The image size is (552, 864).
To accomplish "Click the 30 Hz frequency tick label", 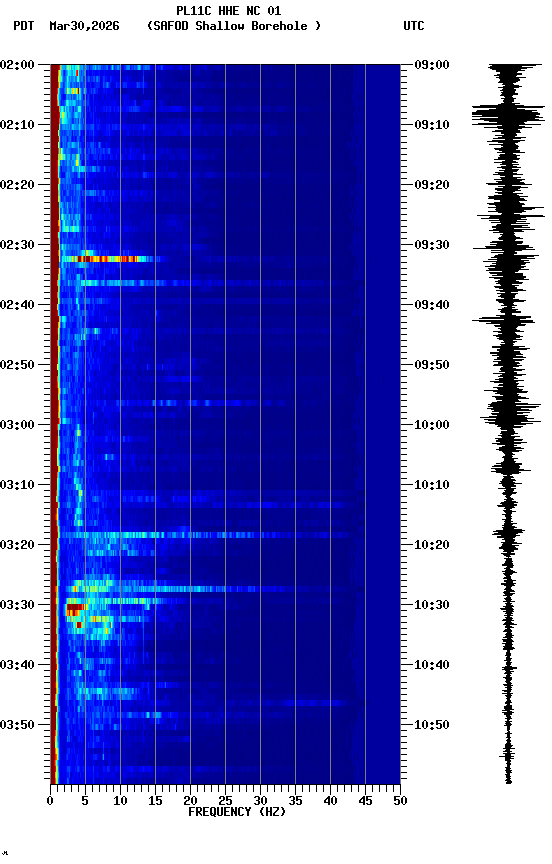I will 260,801.
